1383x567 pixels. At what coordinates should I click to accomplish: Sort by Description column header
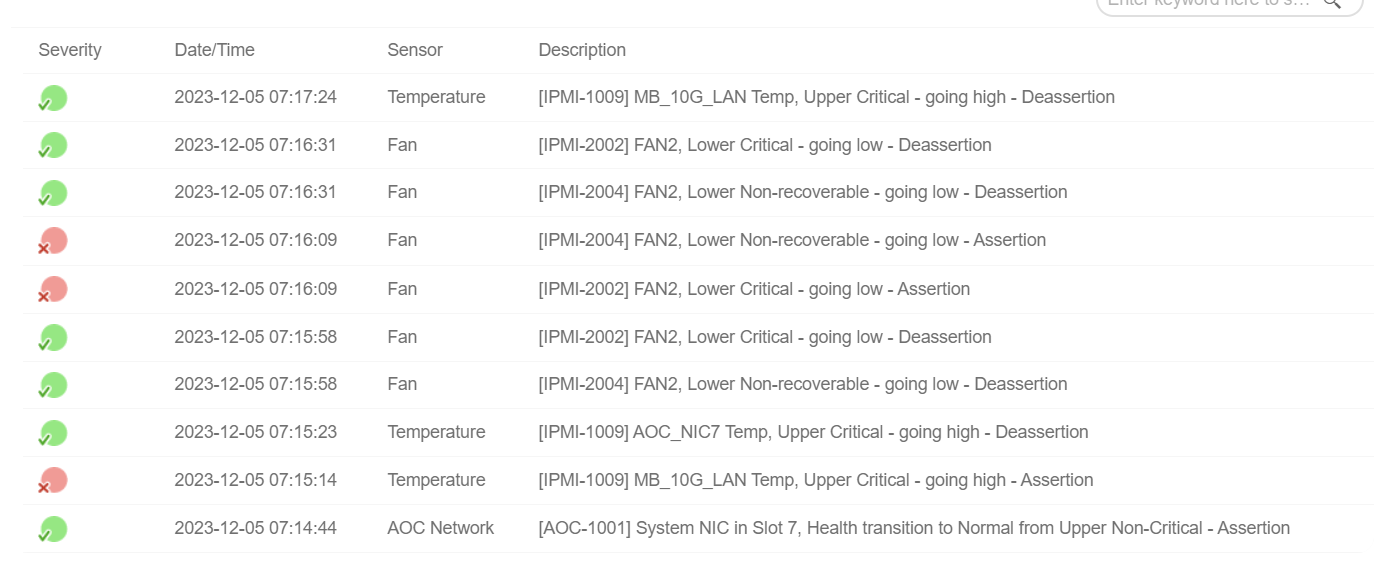click(582, 50)
